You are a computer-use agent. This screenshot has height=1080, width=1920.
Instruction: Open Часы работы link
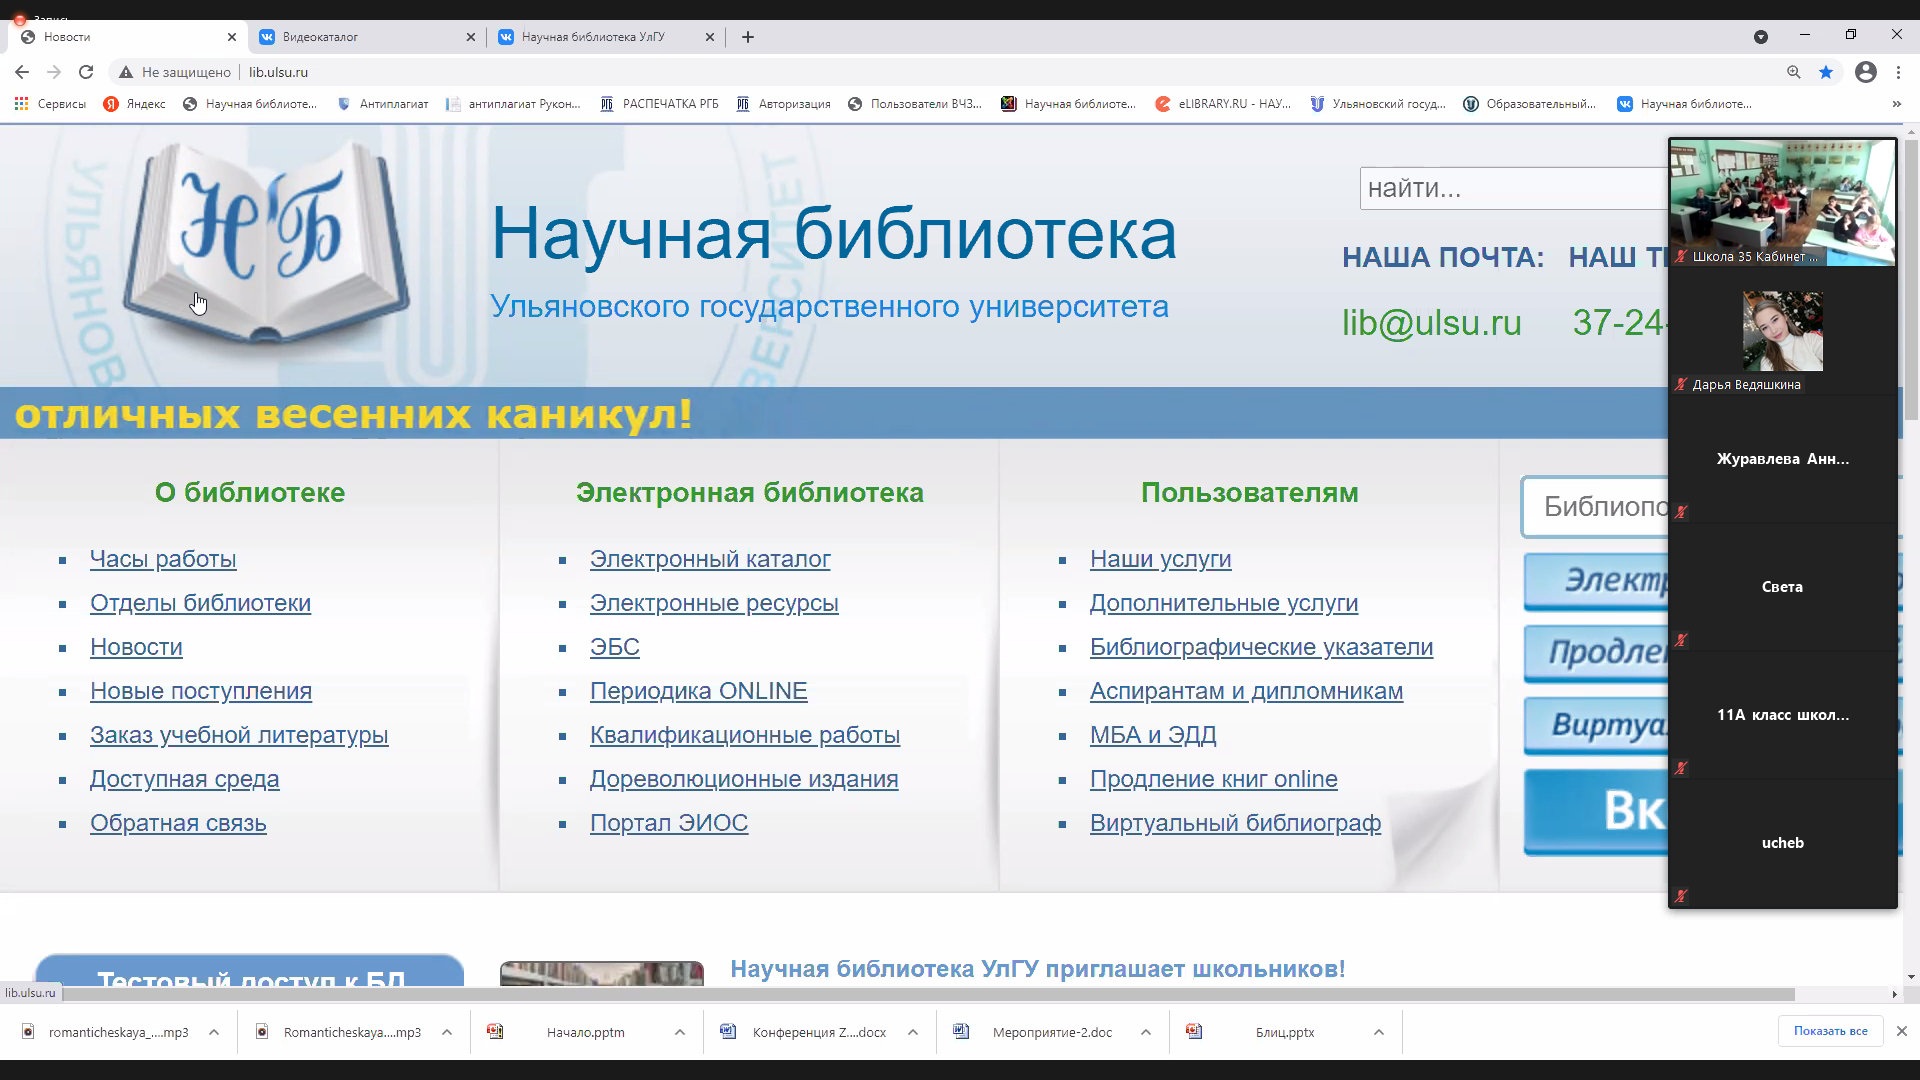pyautogui.click(x=163, y=559)
